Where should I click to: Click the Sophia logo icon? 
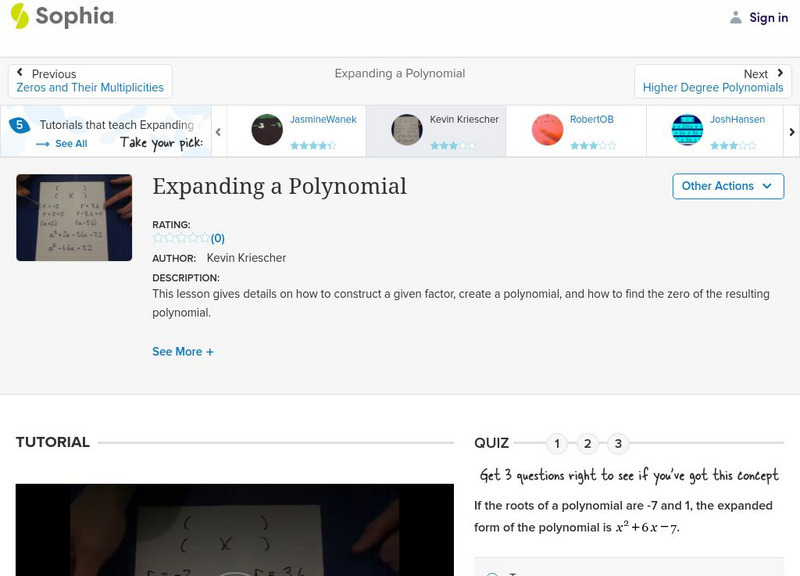[x=18, y=17]
